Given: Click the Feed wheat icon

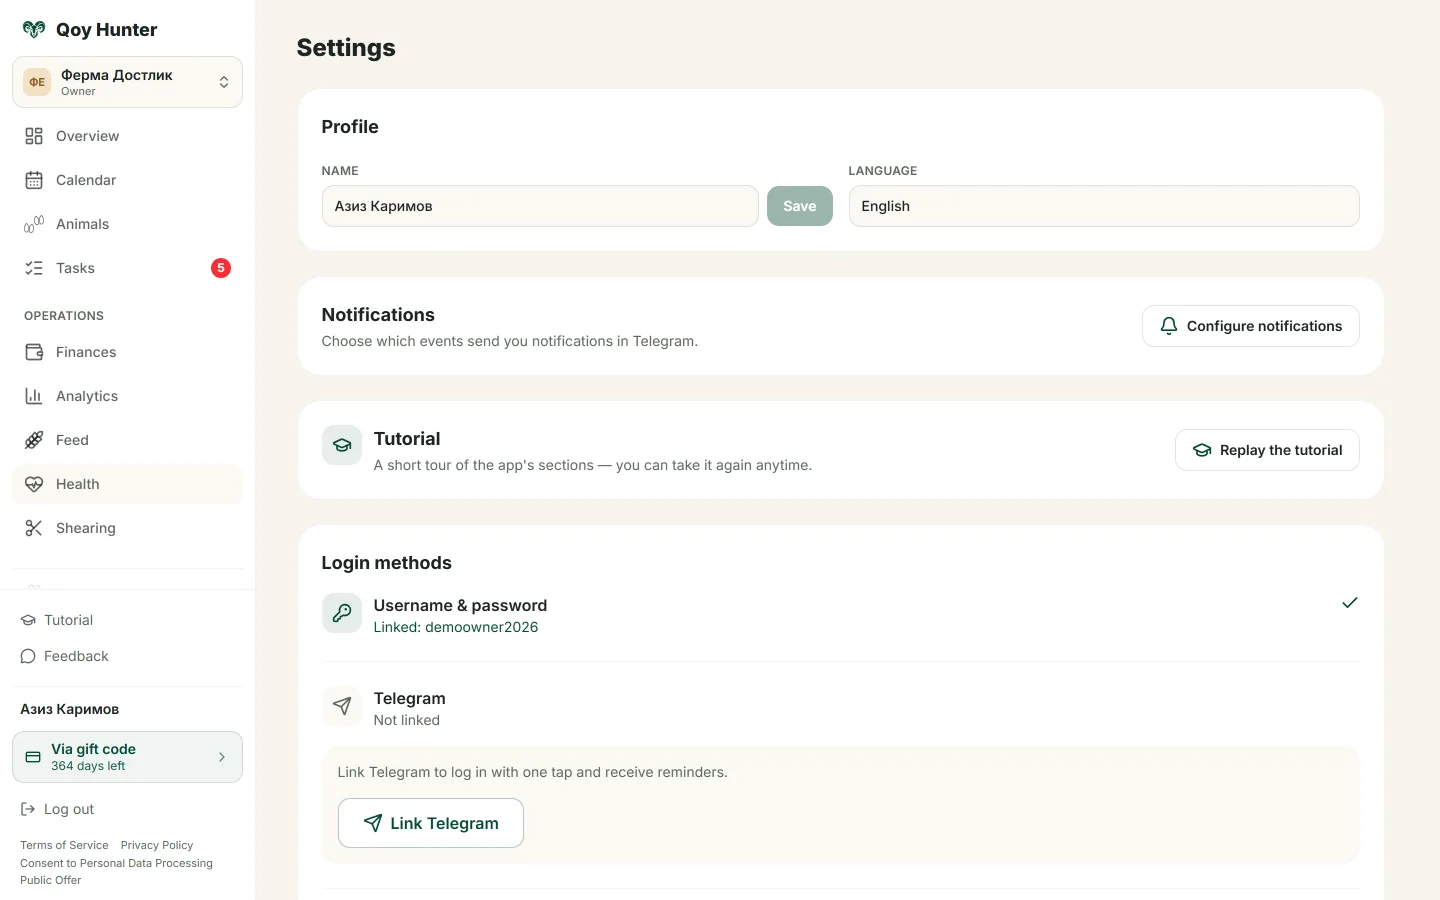Looking at the screenshot, I should [x=34, y=440].
